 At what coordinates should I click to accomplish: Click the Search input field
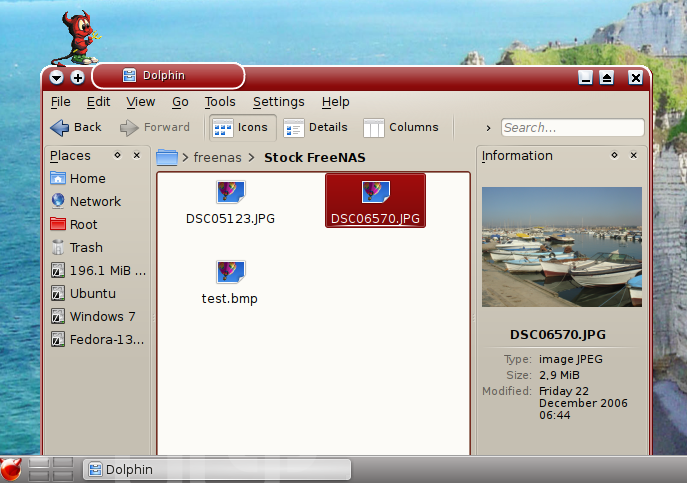(572, 128)
